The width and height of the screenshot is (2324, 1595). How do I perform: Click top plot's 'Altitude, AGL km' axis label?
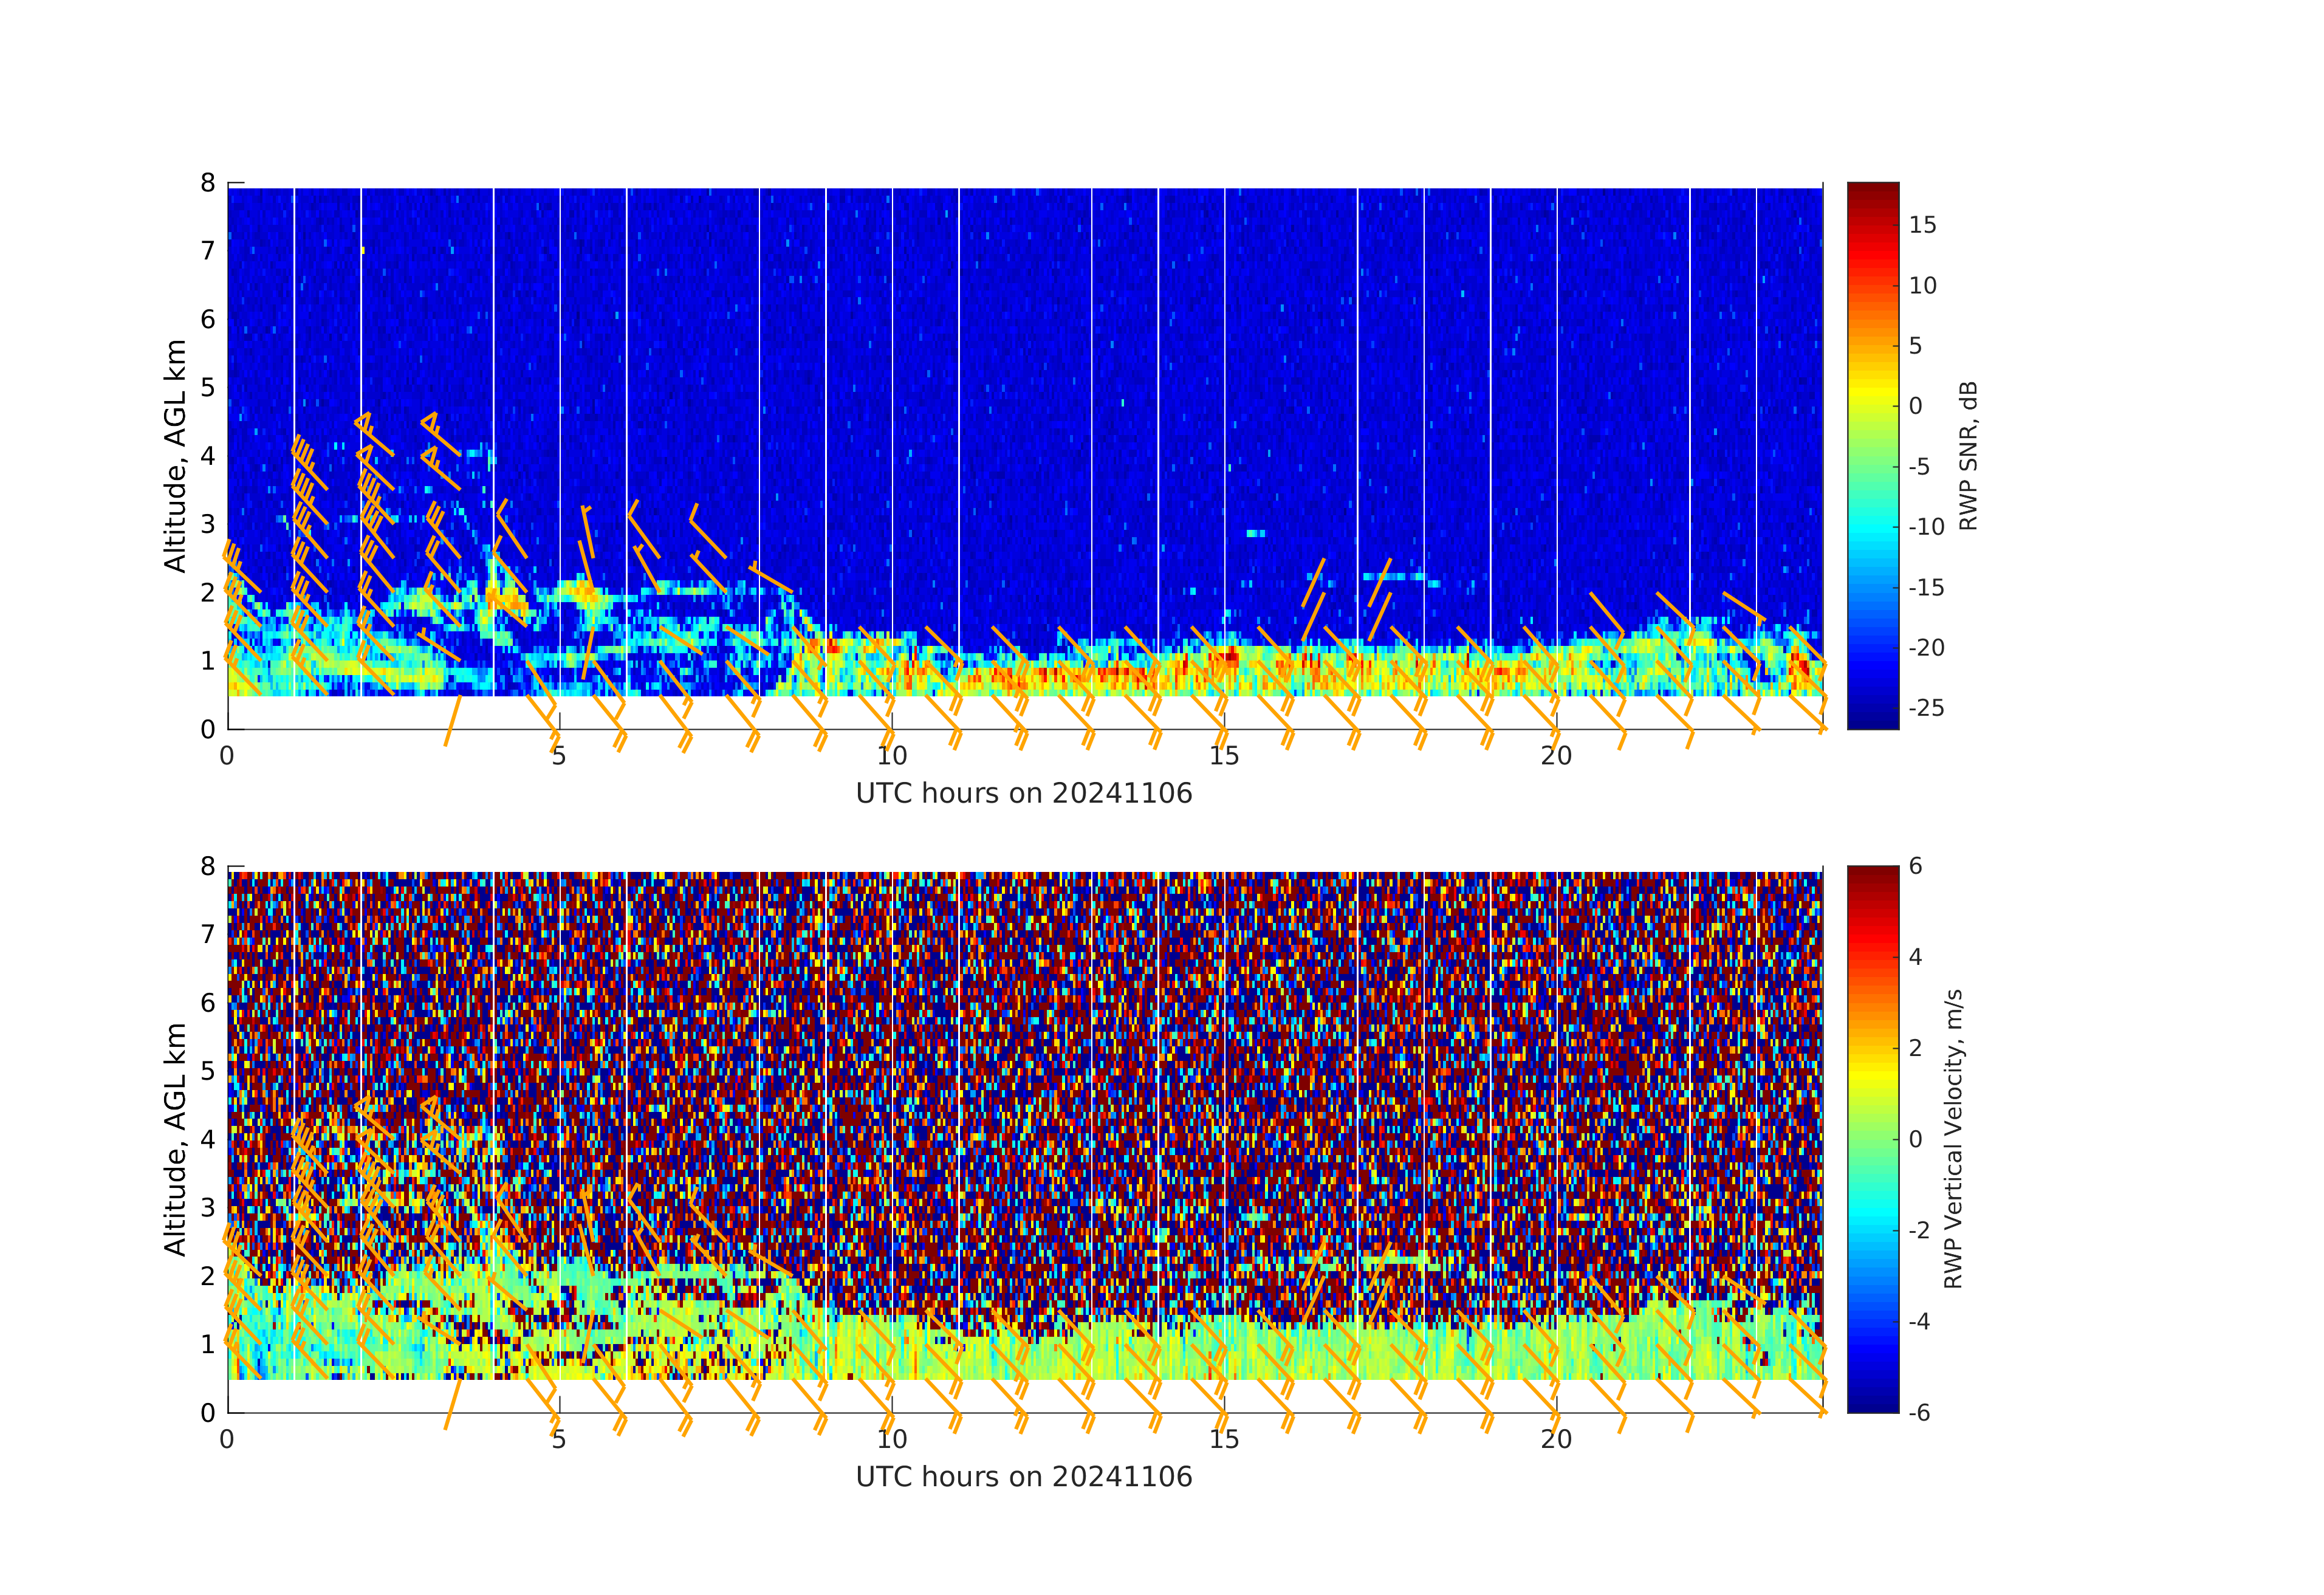tap(175, 455)
